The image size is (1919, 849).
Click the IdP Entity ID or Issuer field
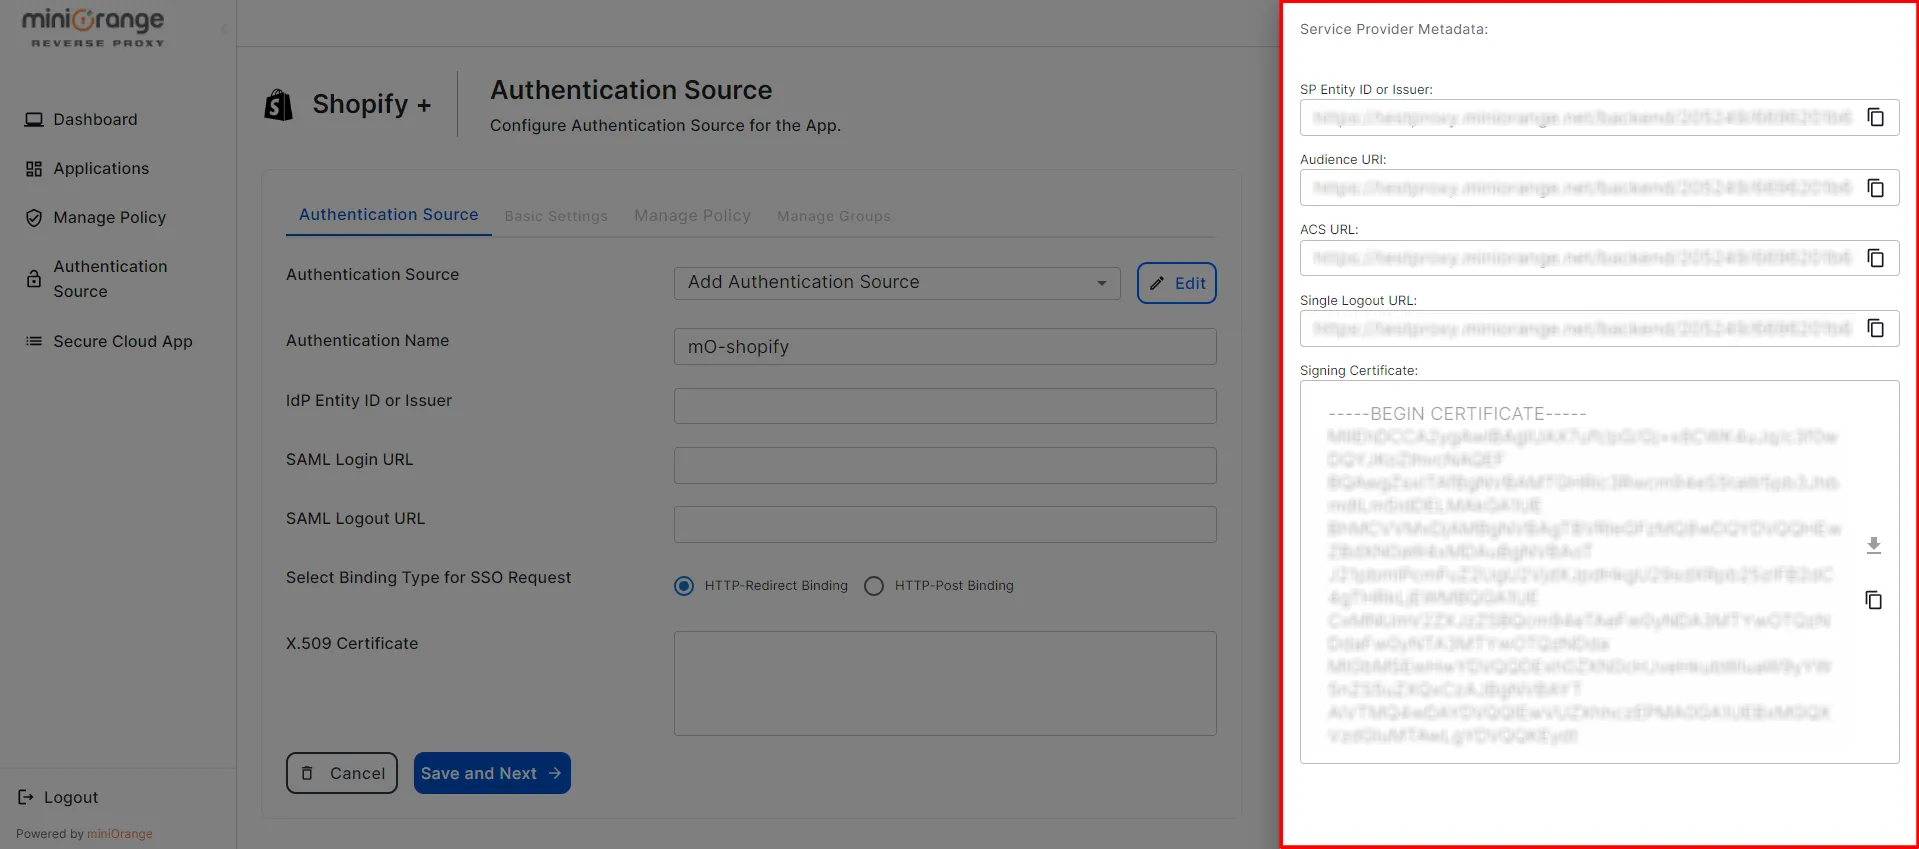click(x=945, y=406)
